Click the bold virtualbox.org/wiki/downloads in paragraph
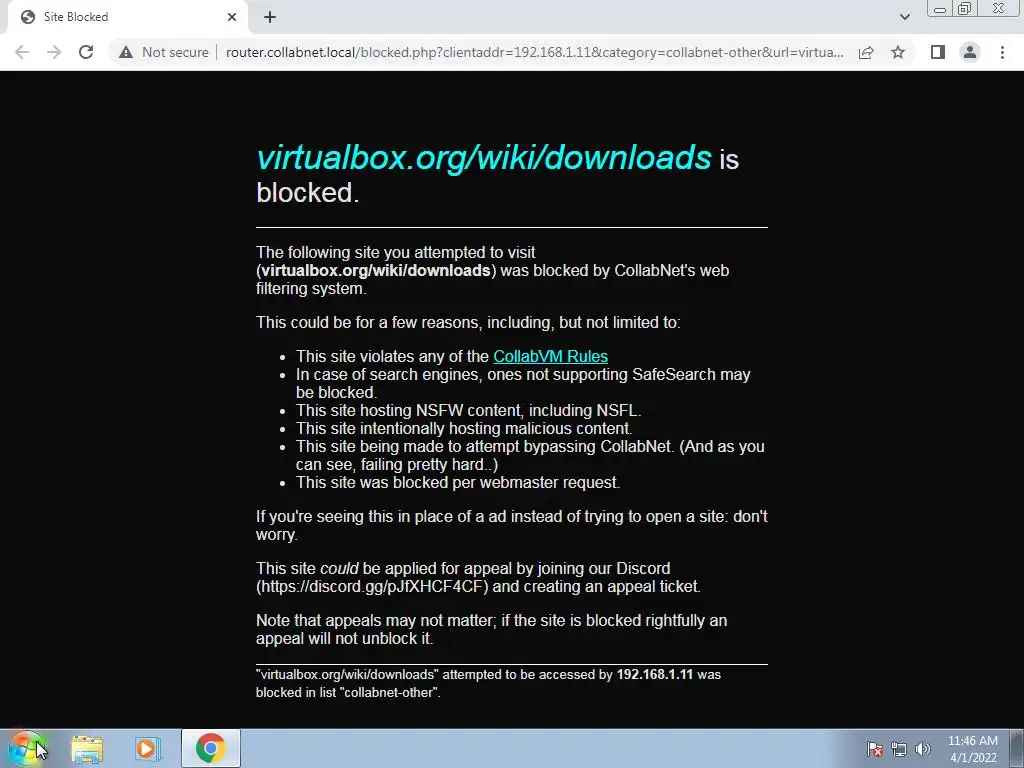1024x768 pixels. [x=376, y=270]
